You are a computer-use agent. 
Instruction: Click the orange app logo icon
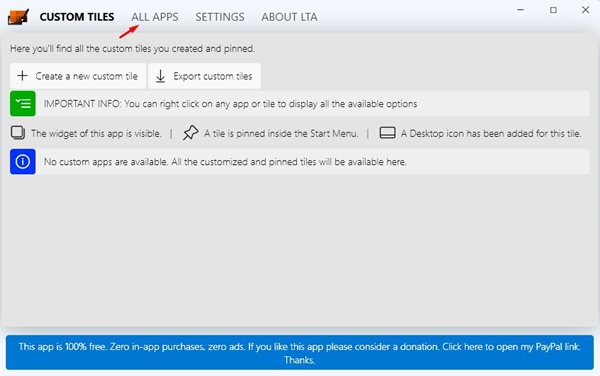18,17
